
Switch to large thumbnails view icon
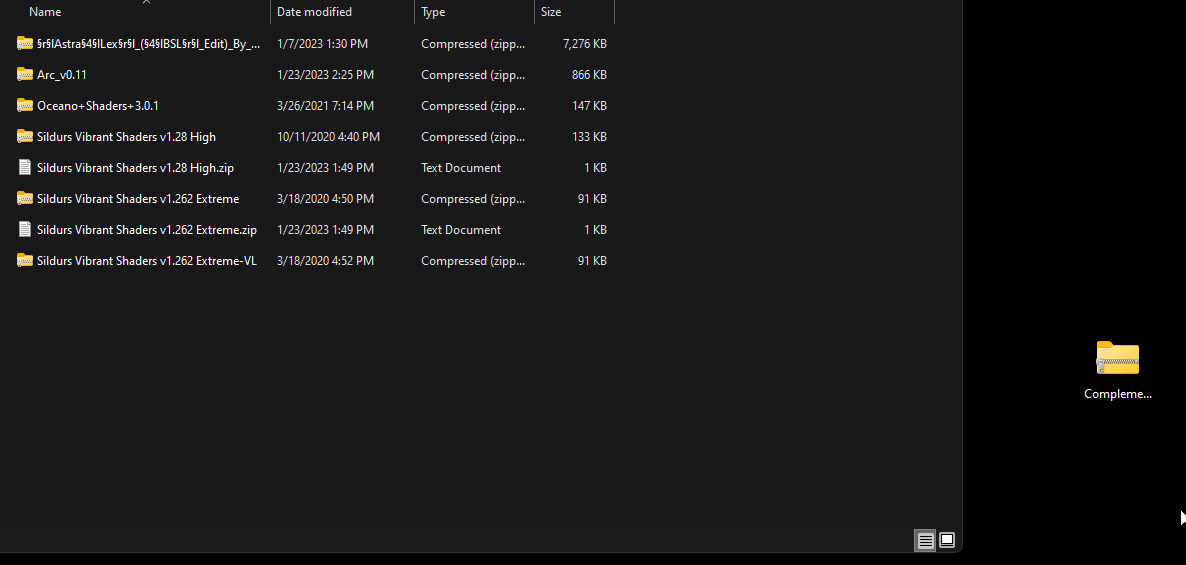(x=947, y=540)
